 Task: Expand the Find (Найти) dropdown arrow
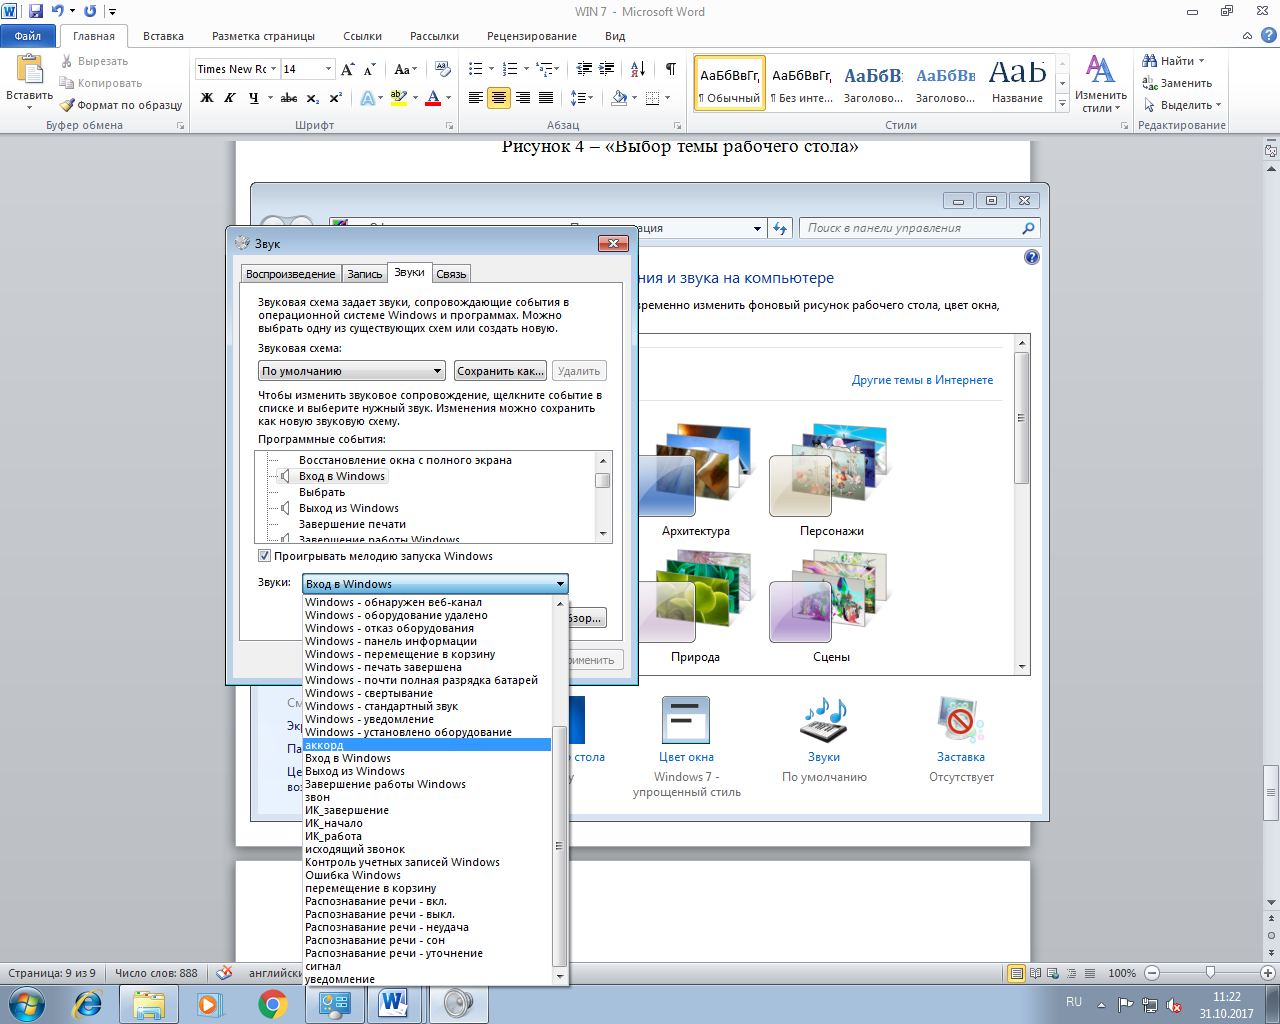pyautogui.click(x=1202, y=61)
